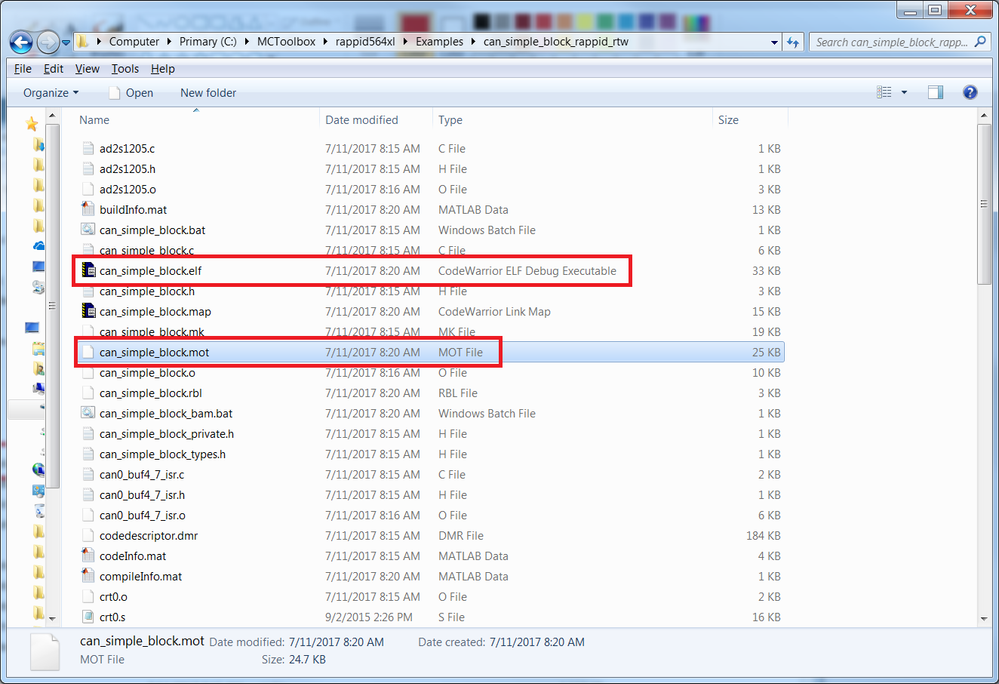This screenshot has height=684, width=999.
Task: Select the can0_buf4_7_isr.o file
Action: pyautogui.click(x=143, y=515)
